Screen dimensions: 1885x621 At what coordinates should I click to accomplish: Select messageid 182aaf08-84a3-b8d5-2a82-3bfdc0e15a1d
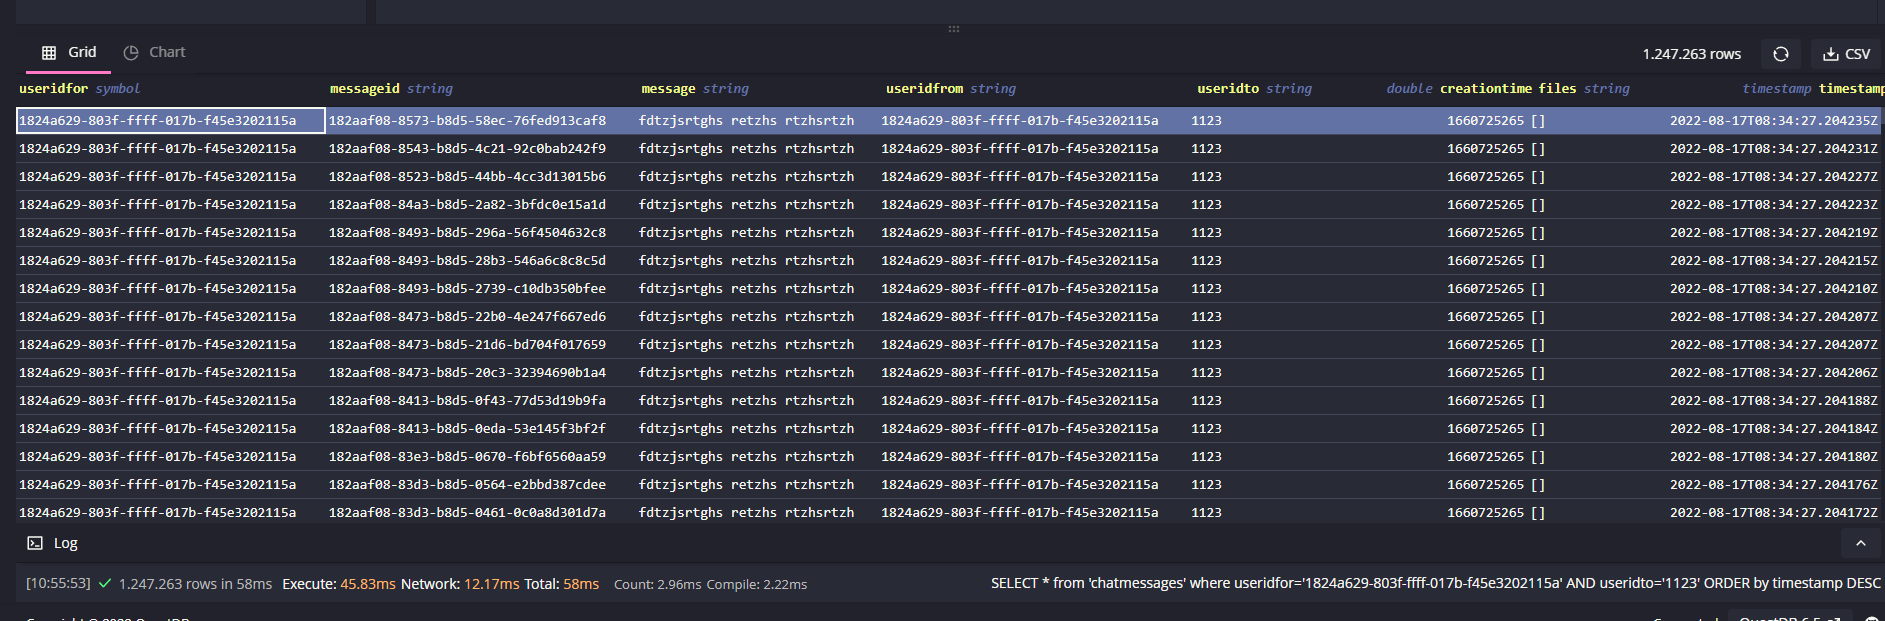pos(467,204)
